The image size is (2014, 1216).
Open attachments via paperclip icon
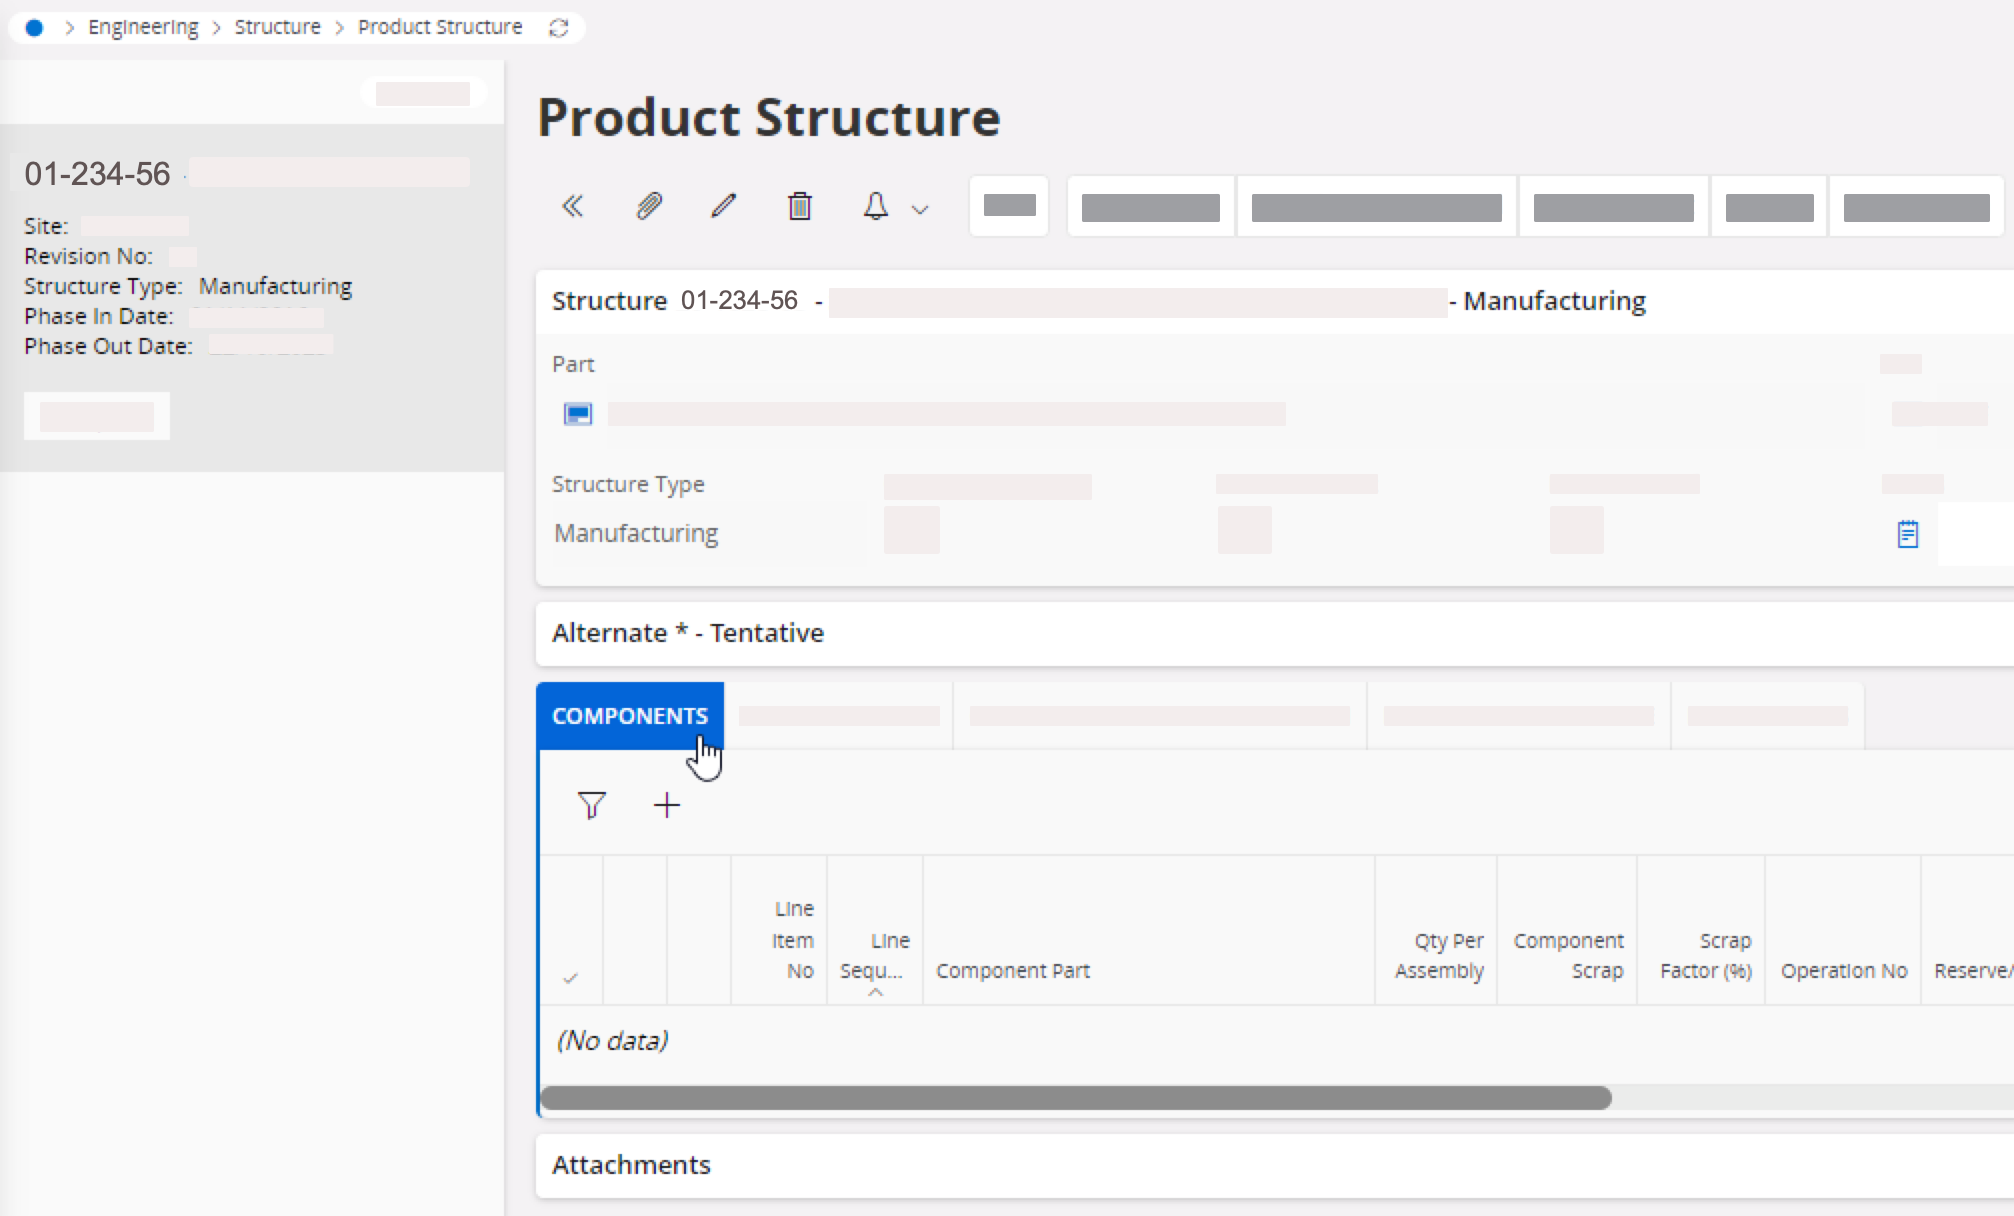(649, 207)
